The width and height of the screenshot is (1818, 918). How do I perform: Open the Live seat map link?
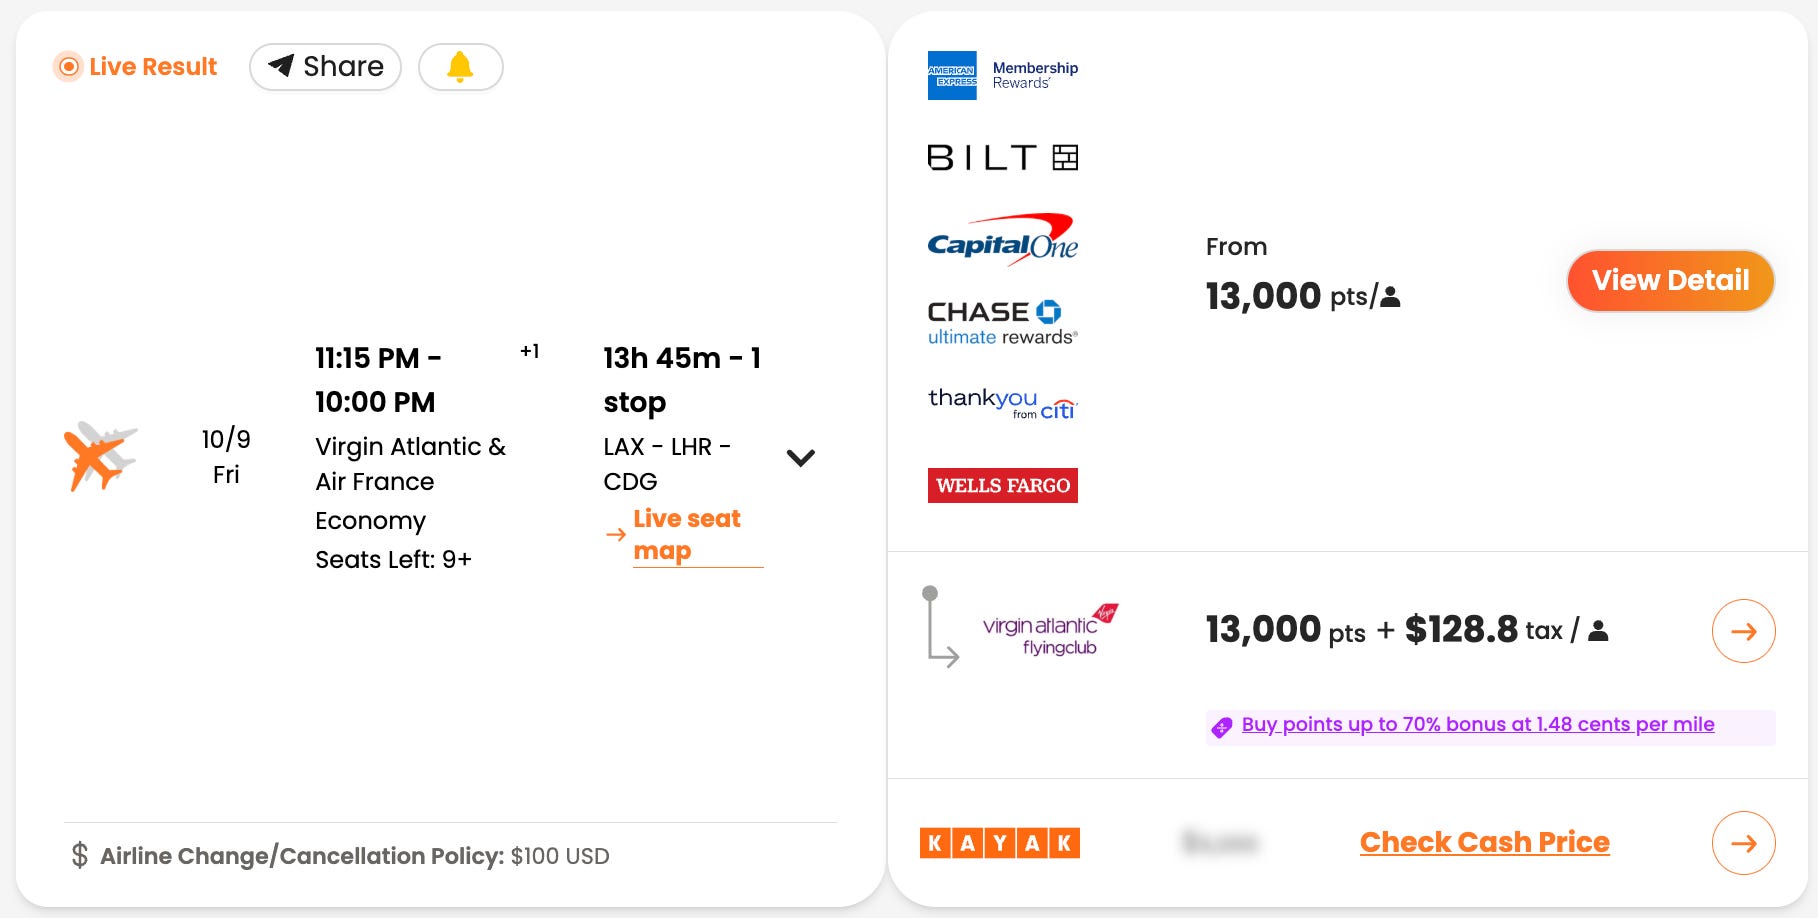[x=686, y=535]
